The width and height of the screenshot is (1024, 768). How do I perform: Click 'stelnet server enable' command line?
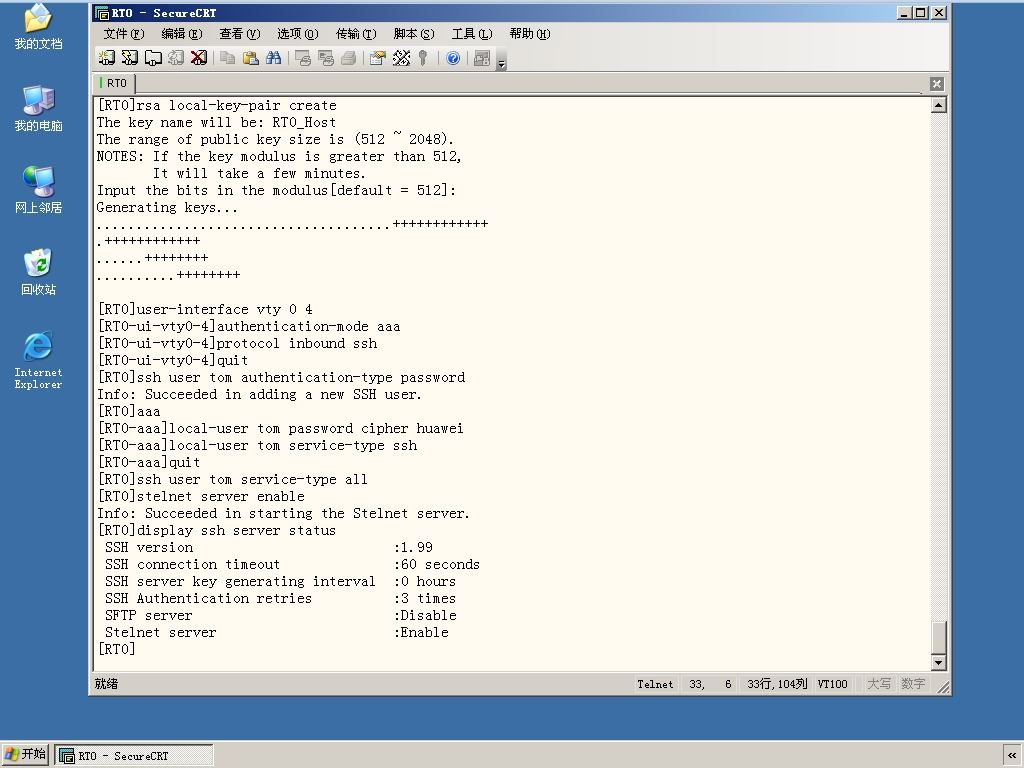(x=201, y=496)
